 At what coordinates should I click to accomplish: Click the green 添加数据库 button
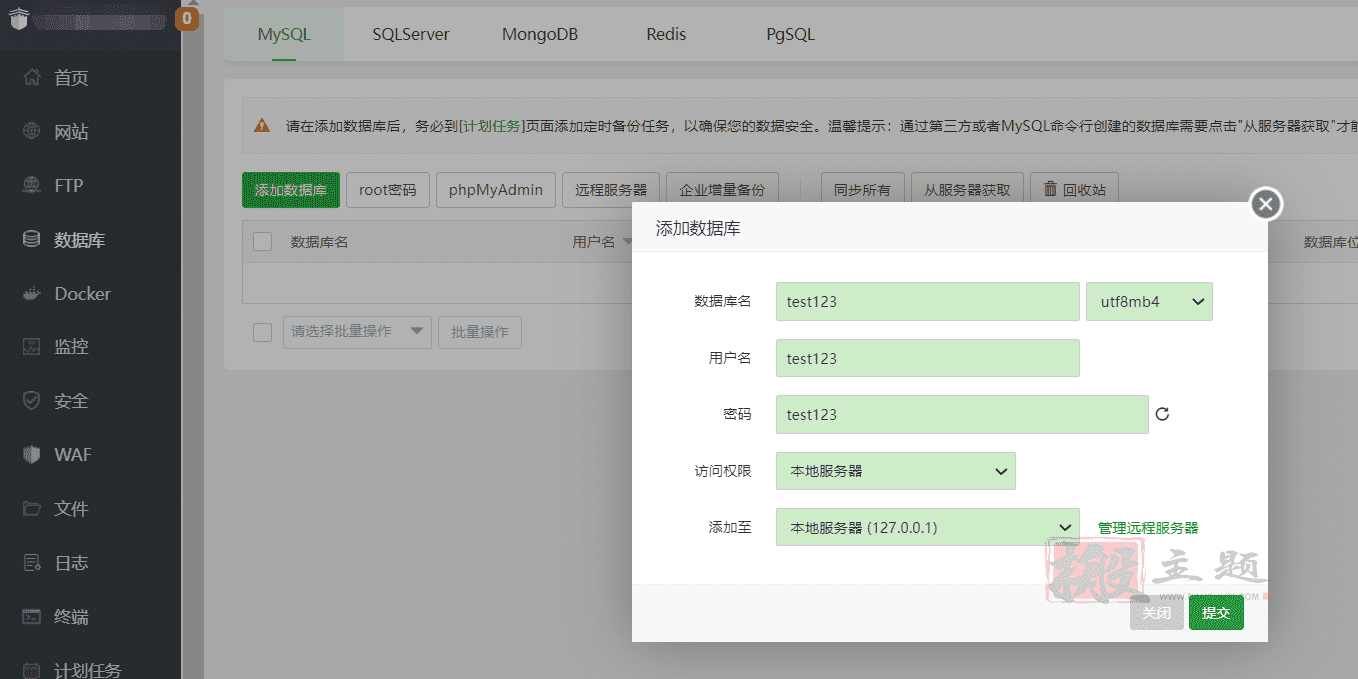pyautogui.click(x=291, y=190)
